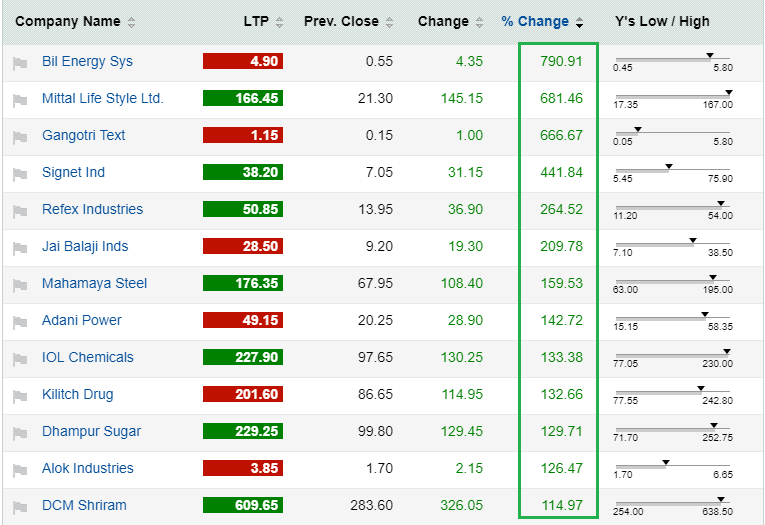Click the flag icon beside Signet Ind
Viewport: 765px width, 525px height.
(x=20, y=174)
